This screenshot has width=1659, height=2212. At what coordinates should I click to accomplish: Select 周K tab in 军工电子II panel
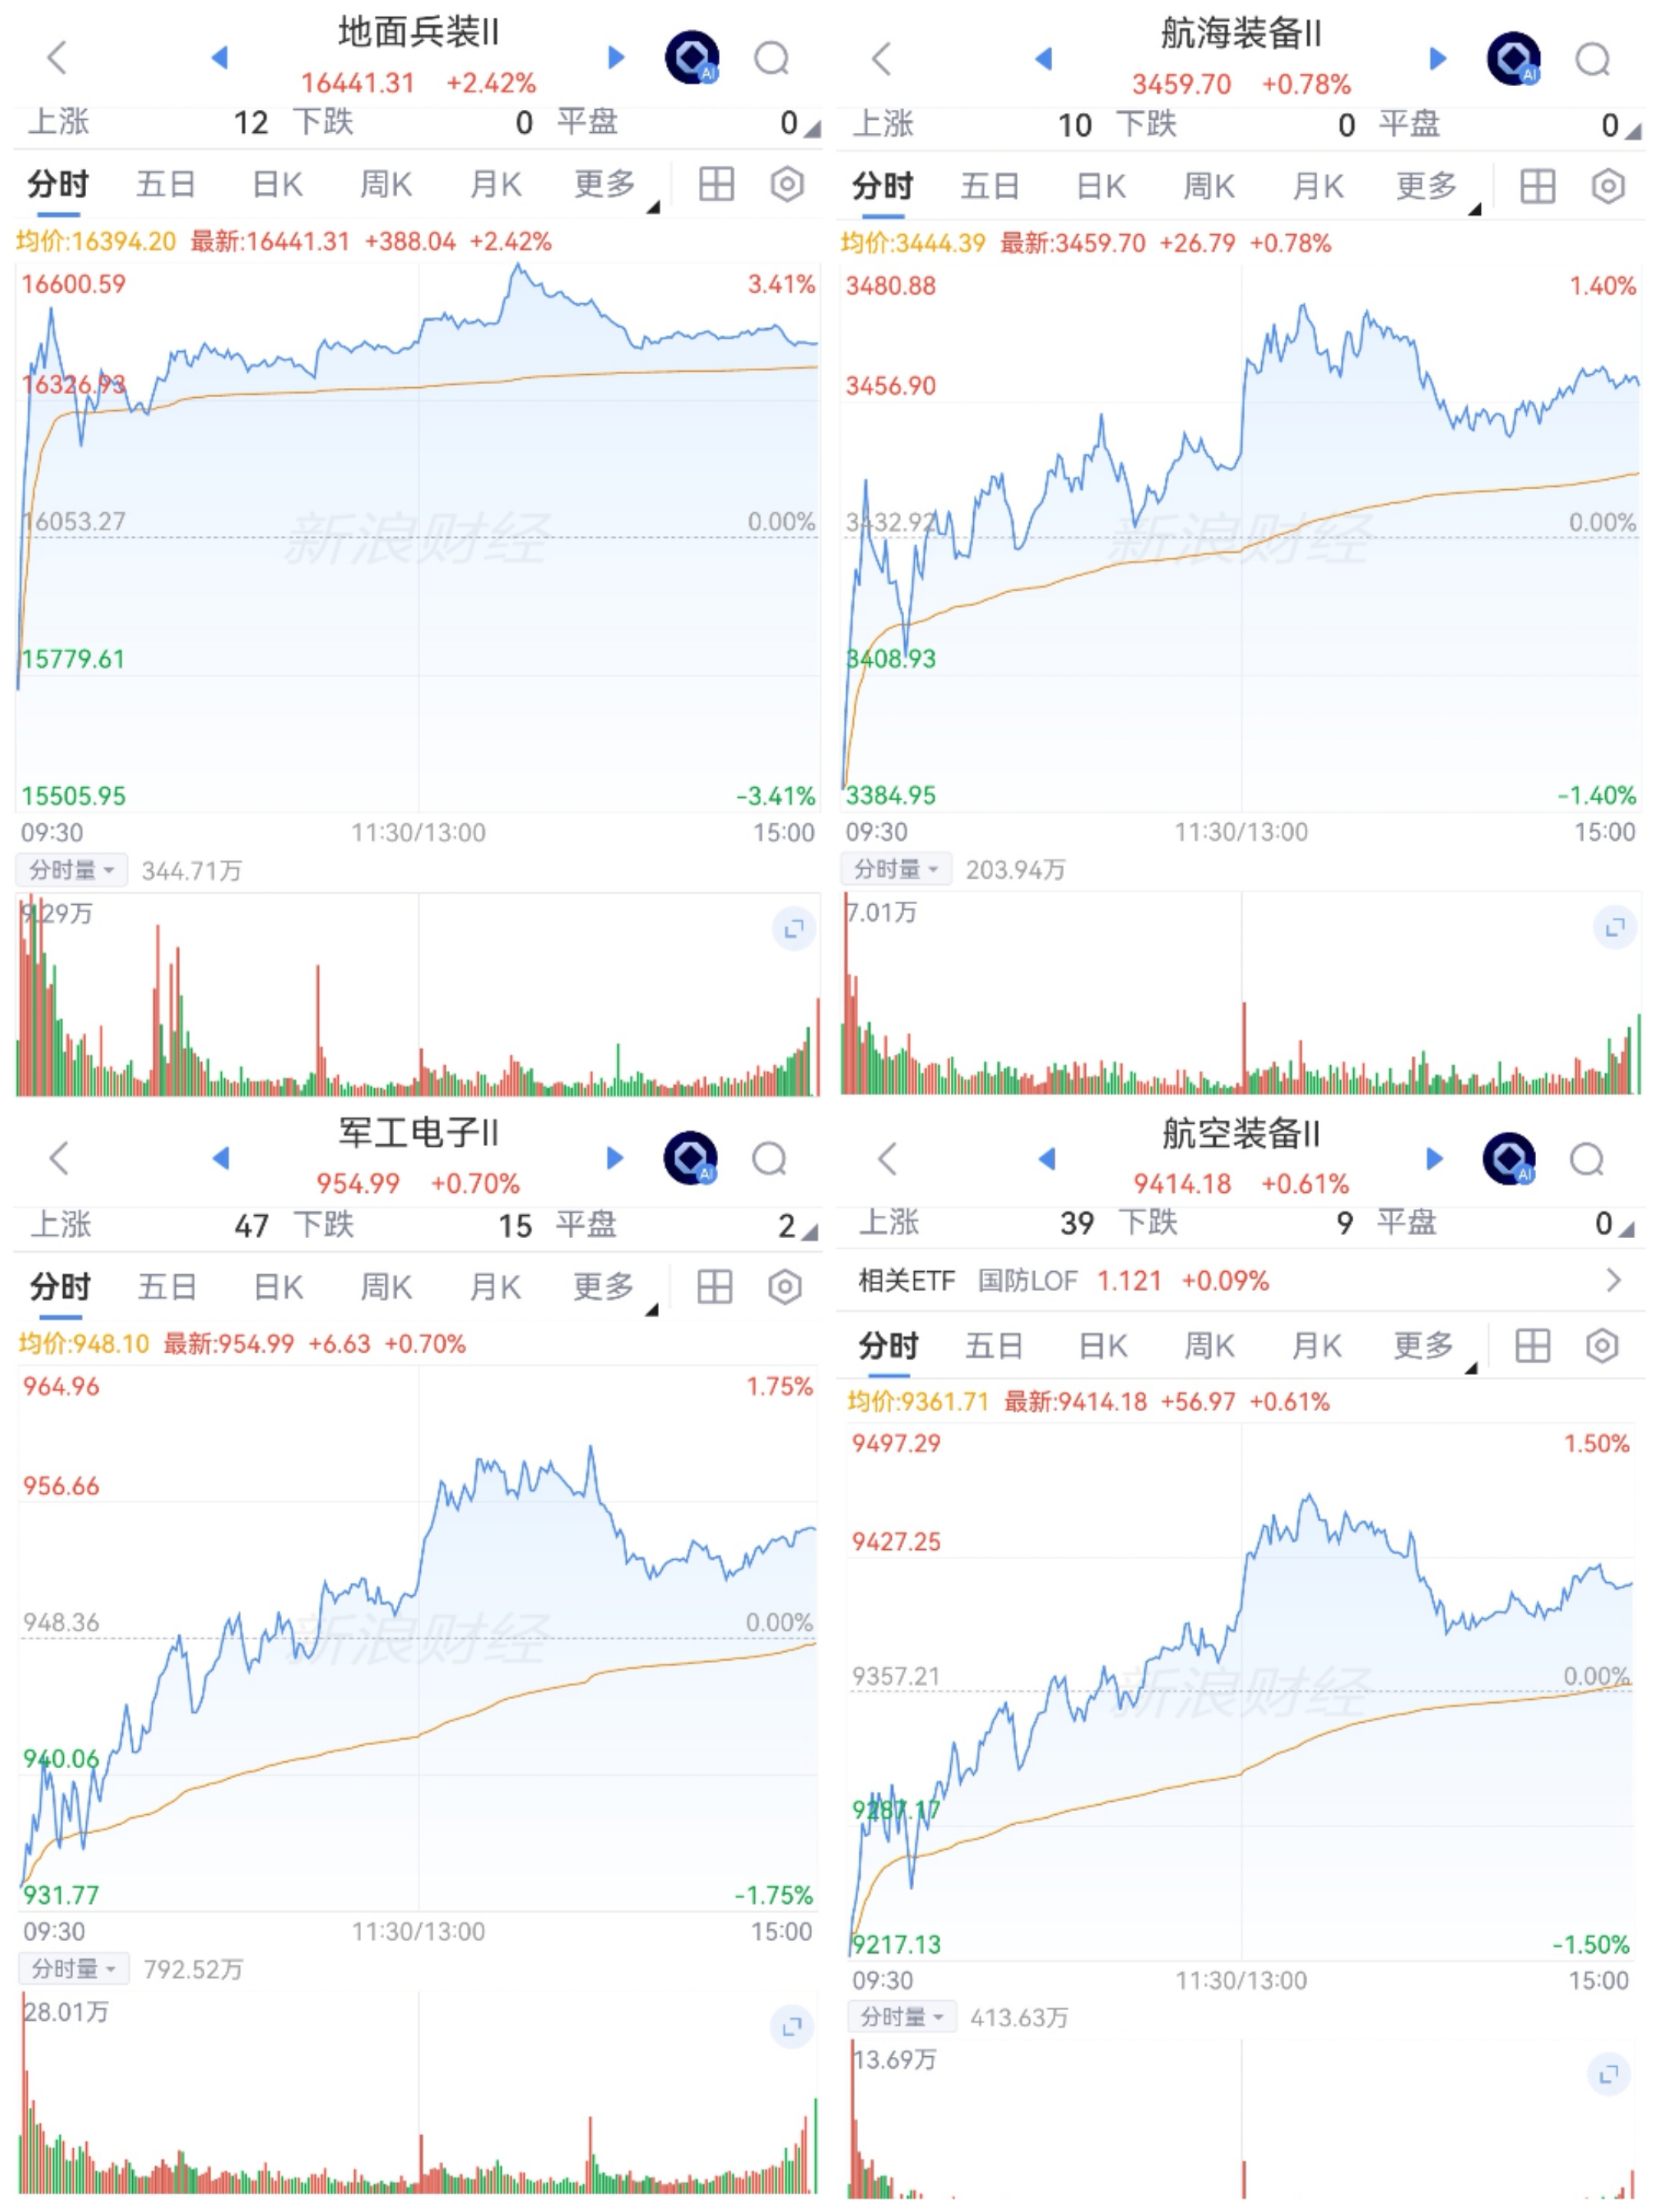click(386, 1286)
